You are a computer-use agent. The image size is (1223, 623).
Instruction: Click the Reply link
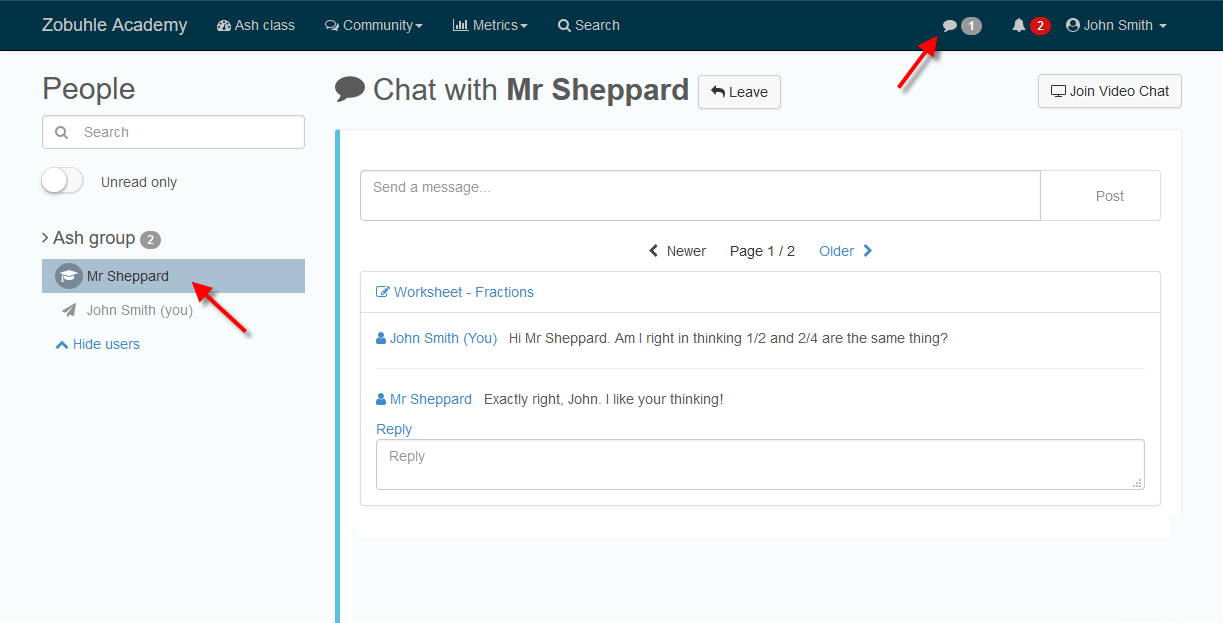(394, 429)
